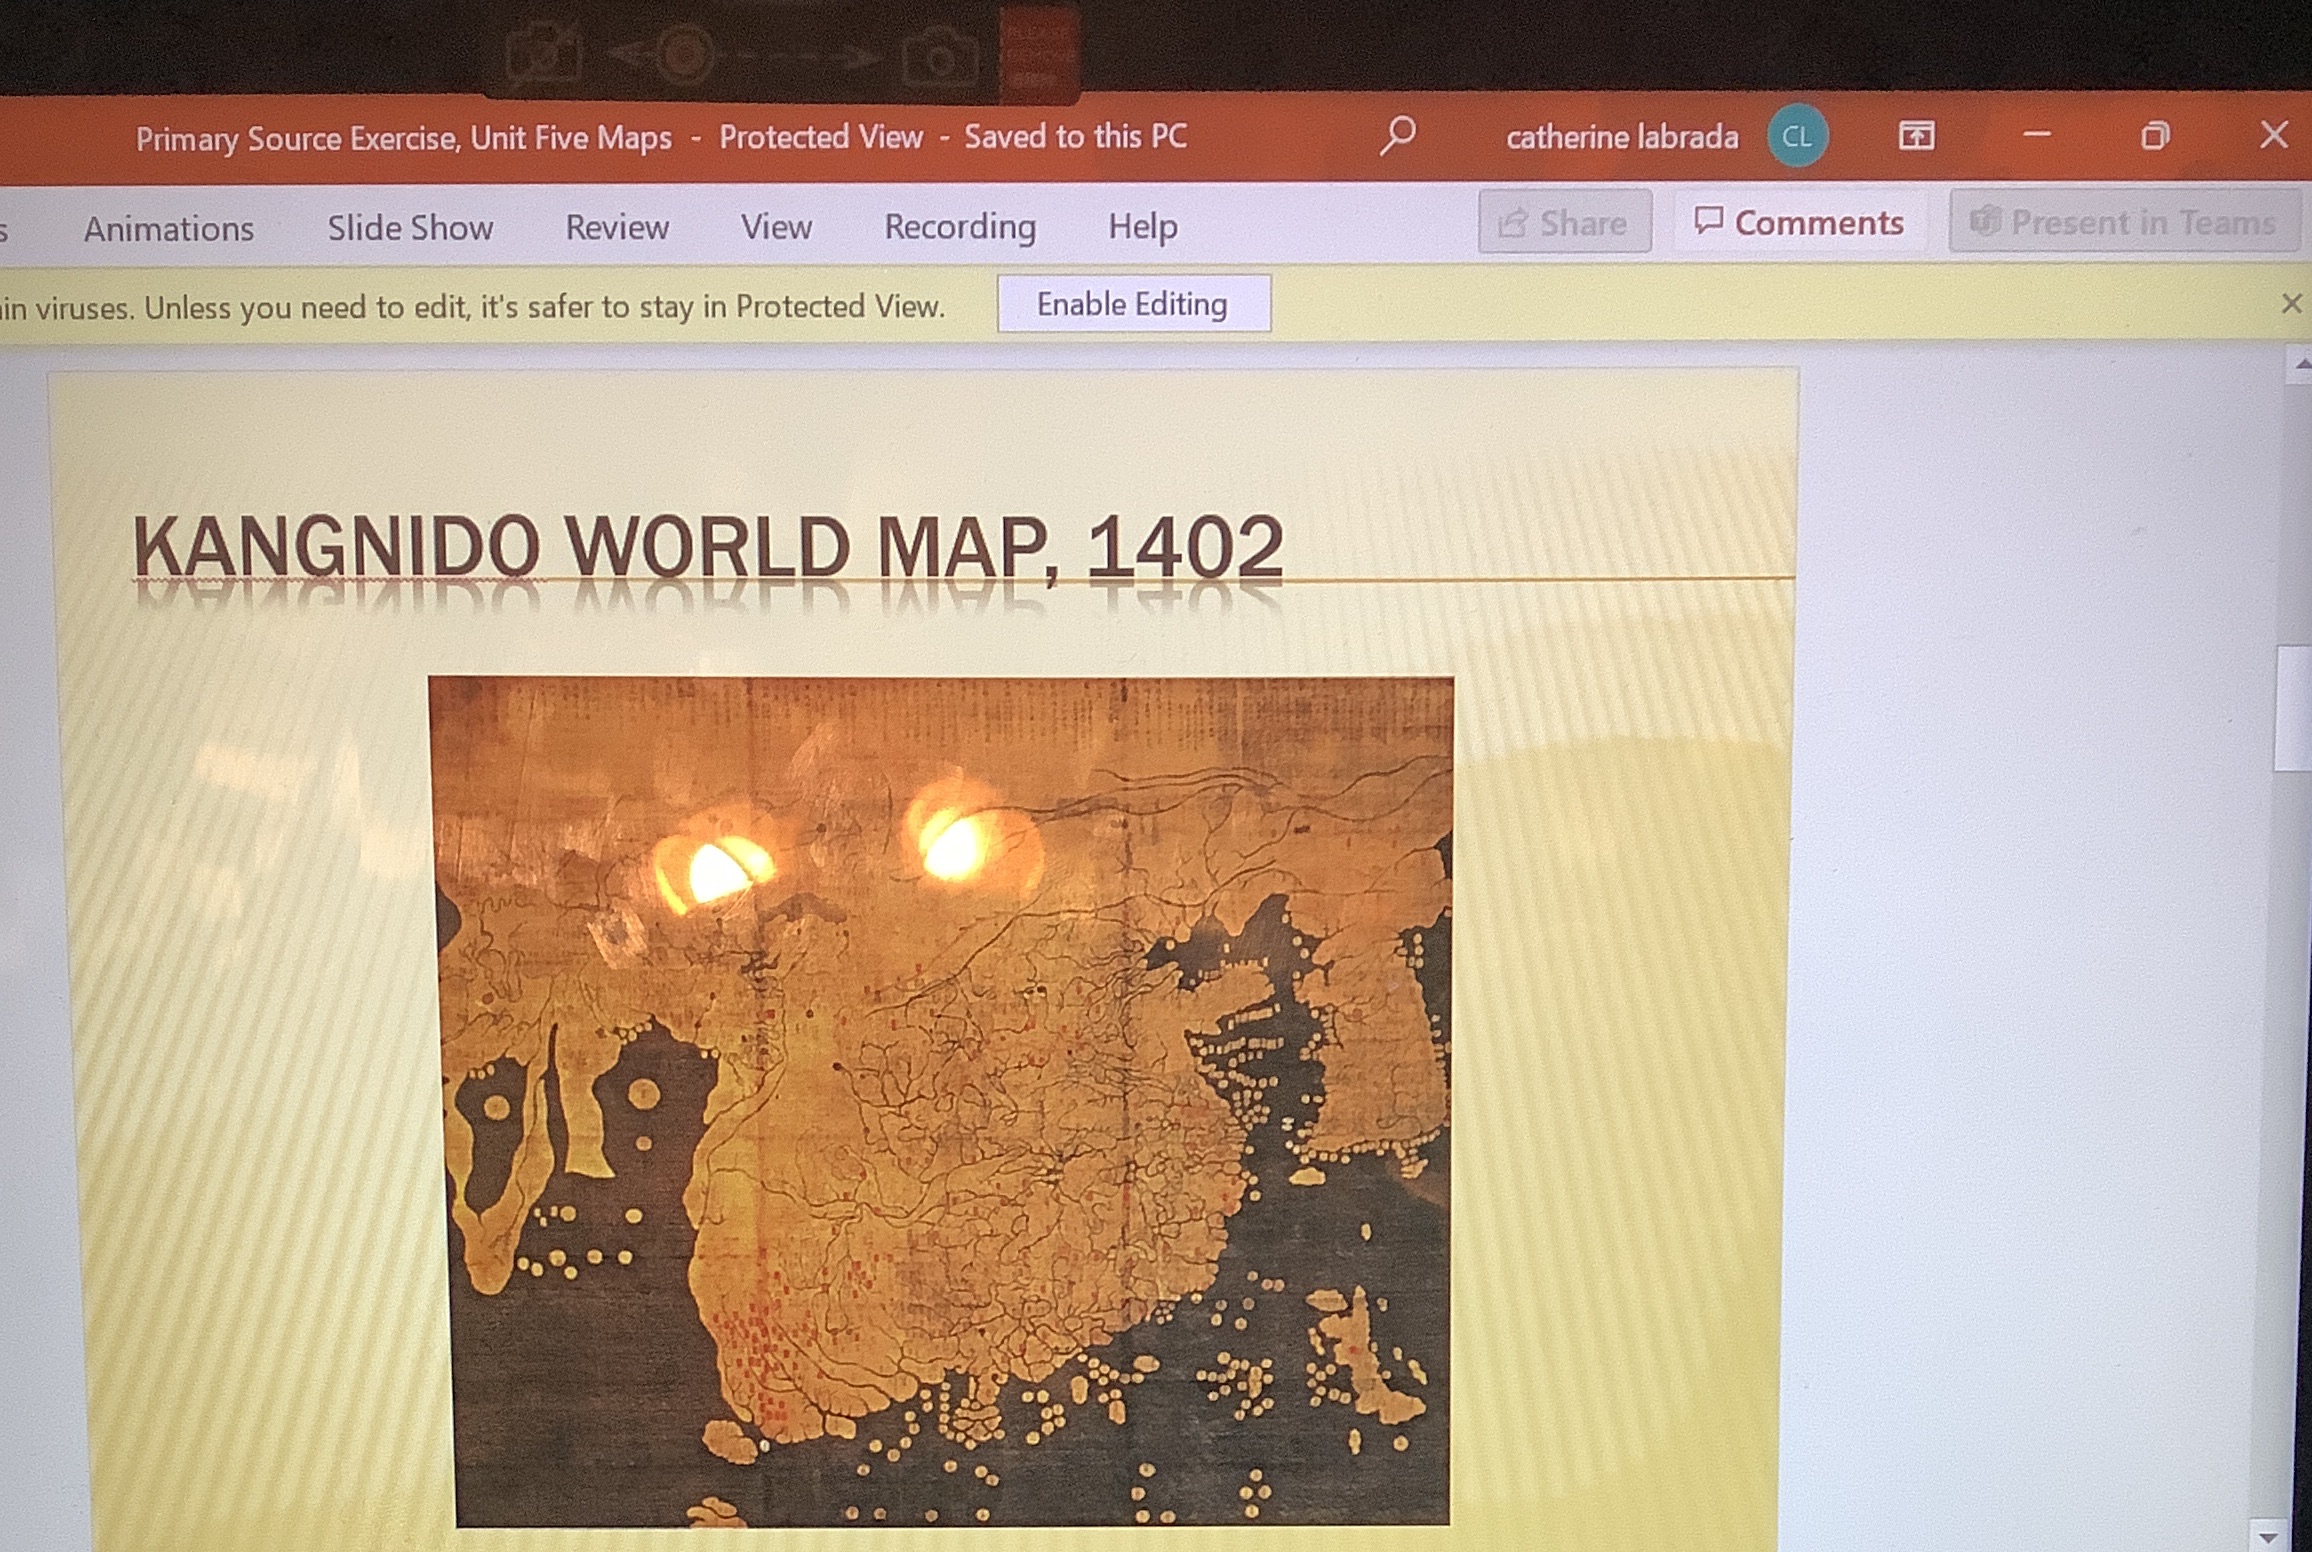Switch to the Animations tab
The image size is (2312, 1552).
169,228
